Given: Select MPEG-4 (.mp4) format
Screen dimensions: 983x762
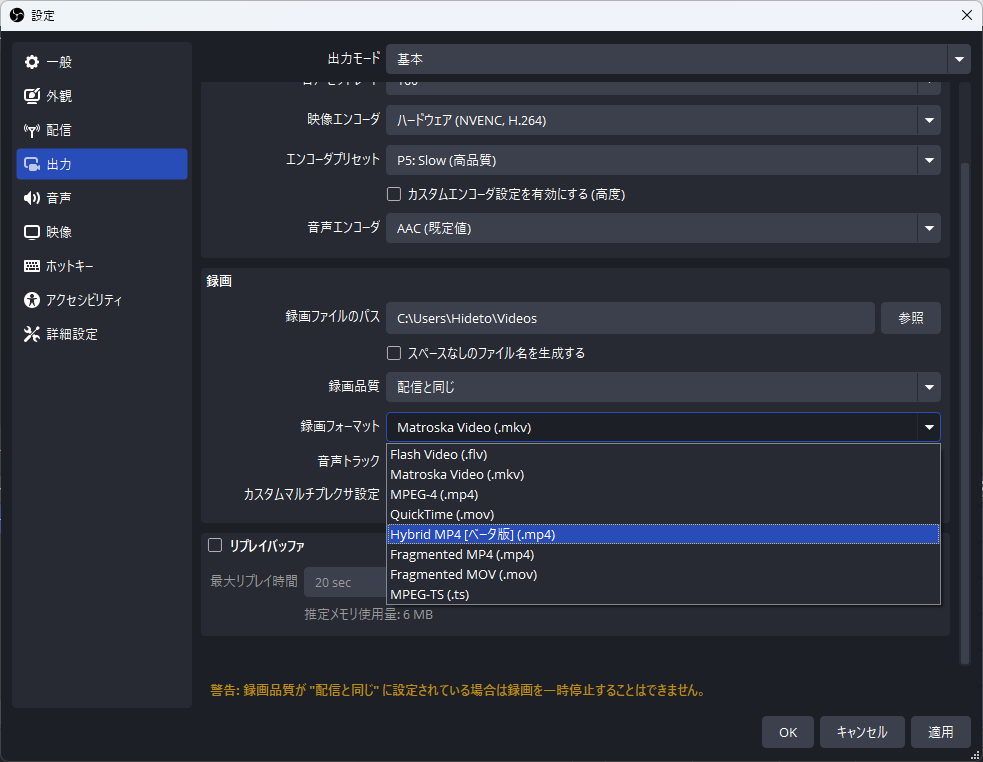Looking at the screenshot, I should coord(663,495).
